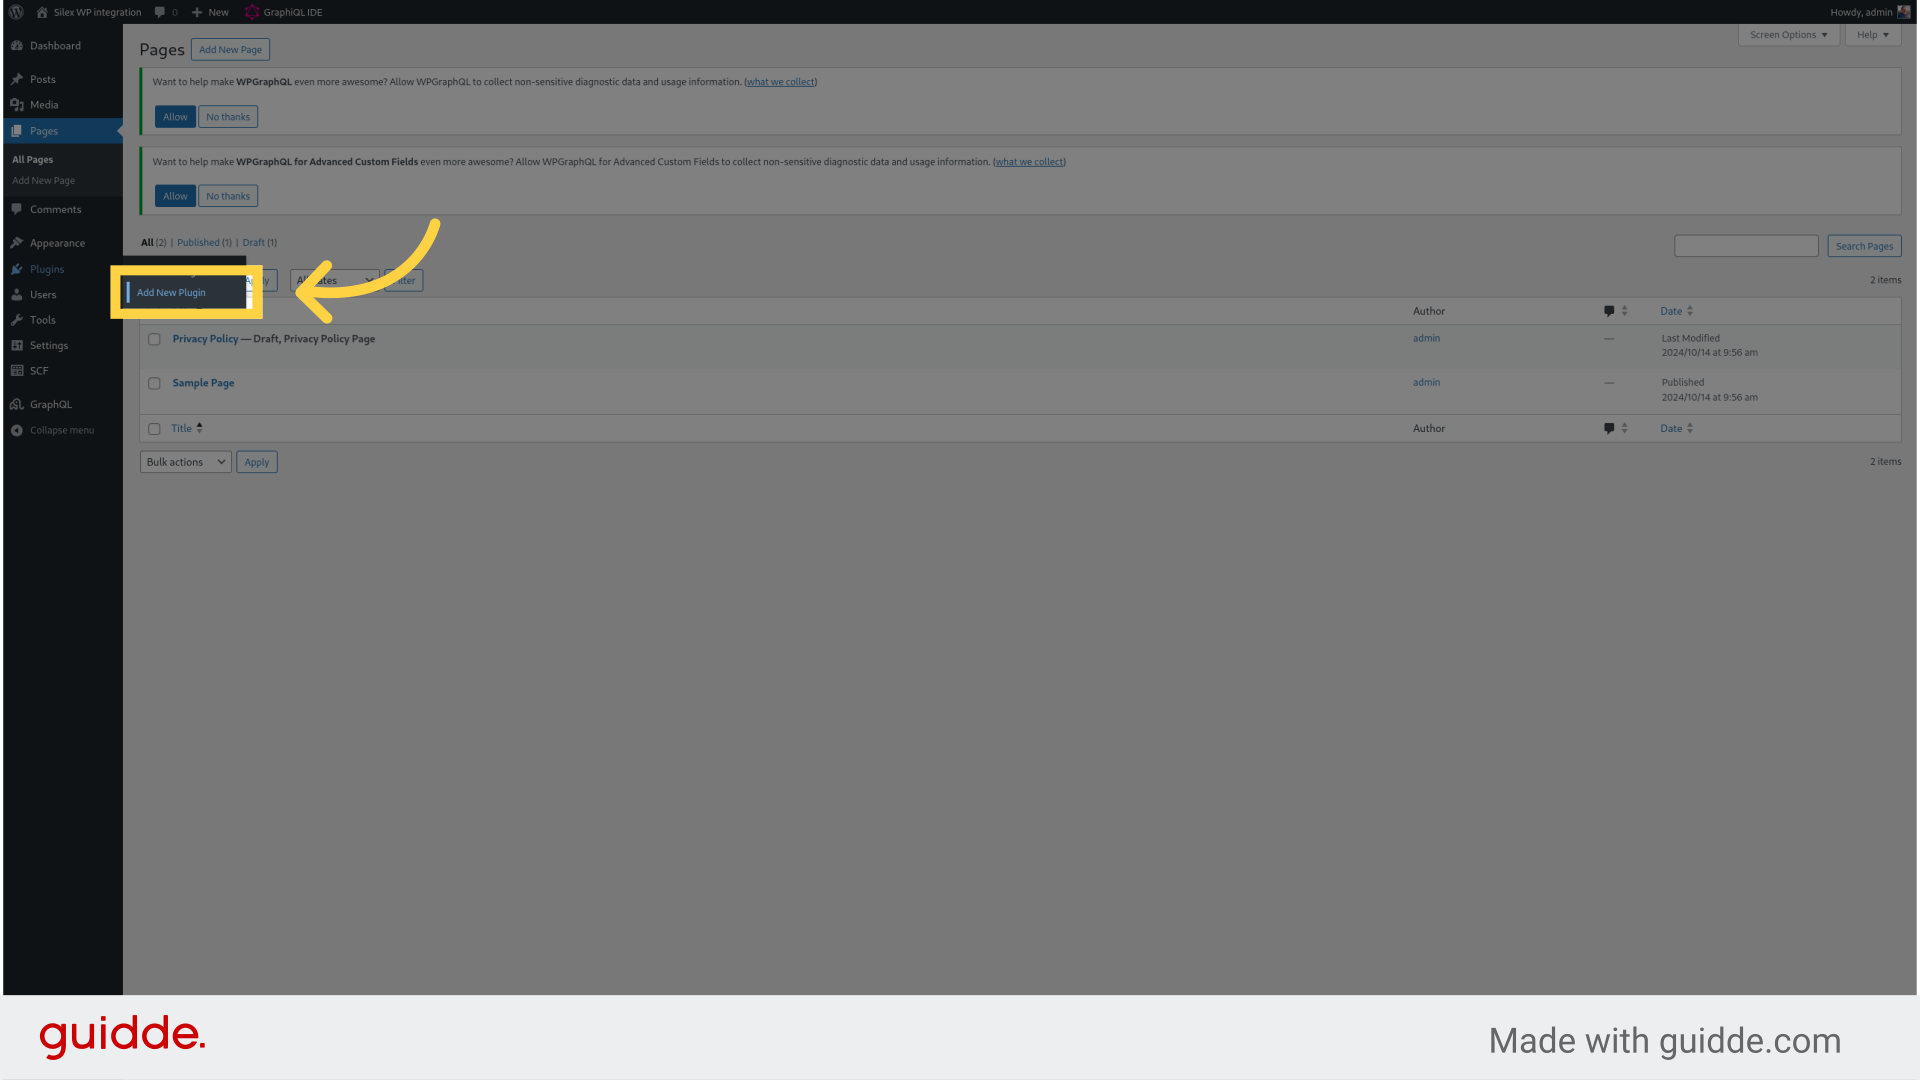Select the Published tab filter
The height and width of the screenshot is (1080, 1920).
(x=199, y=241)
